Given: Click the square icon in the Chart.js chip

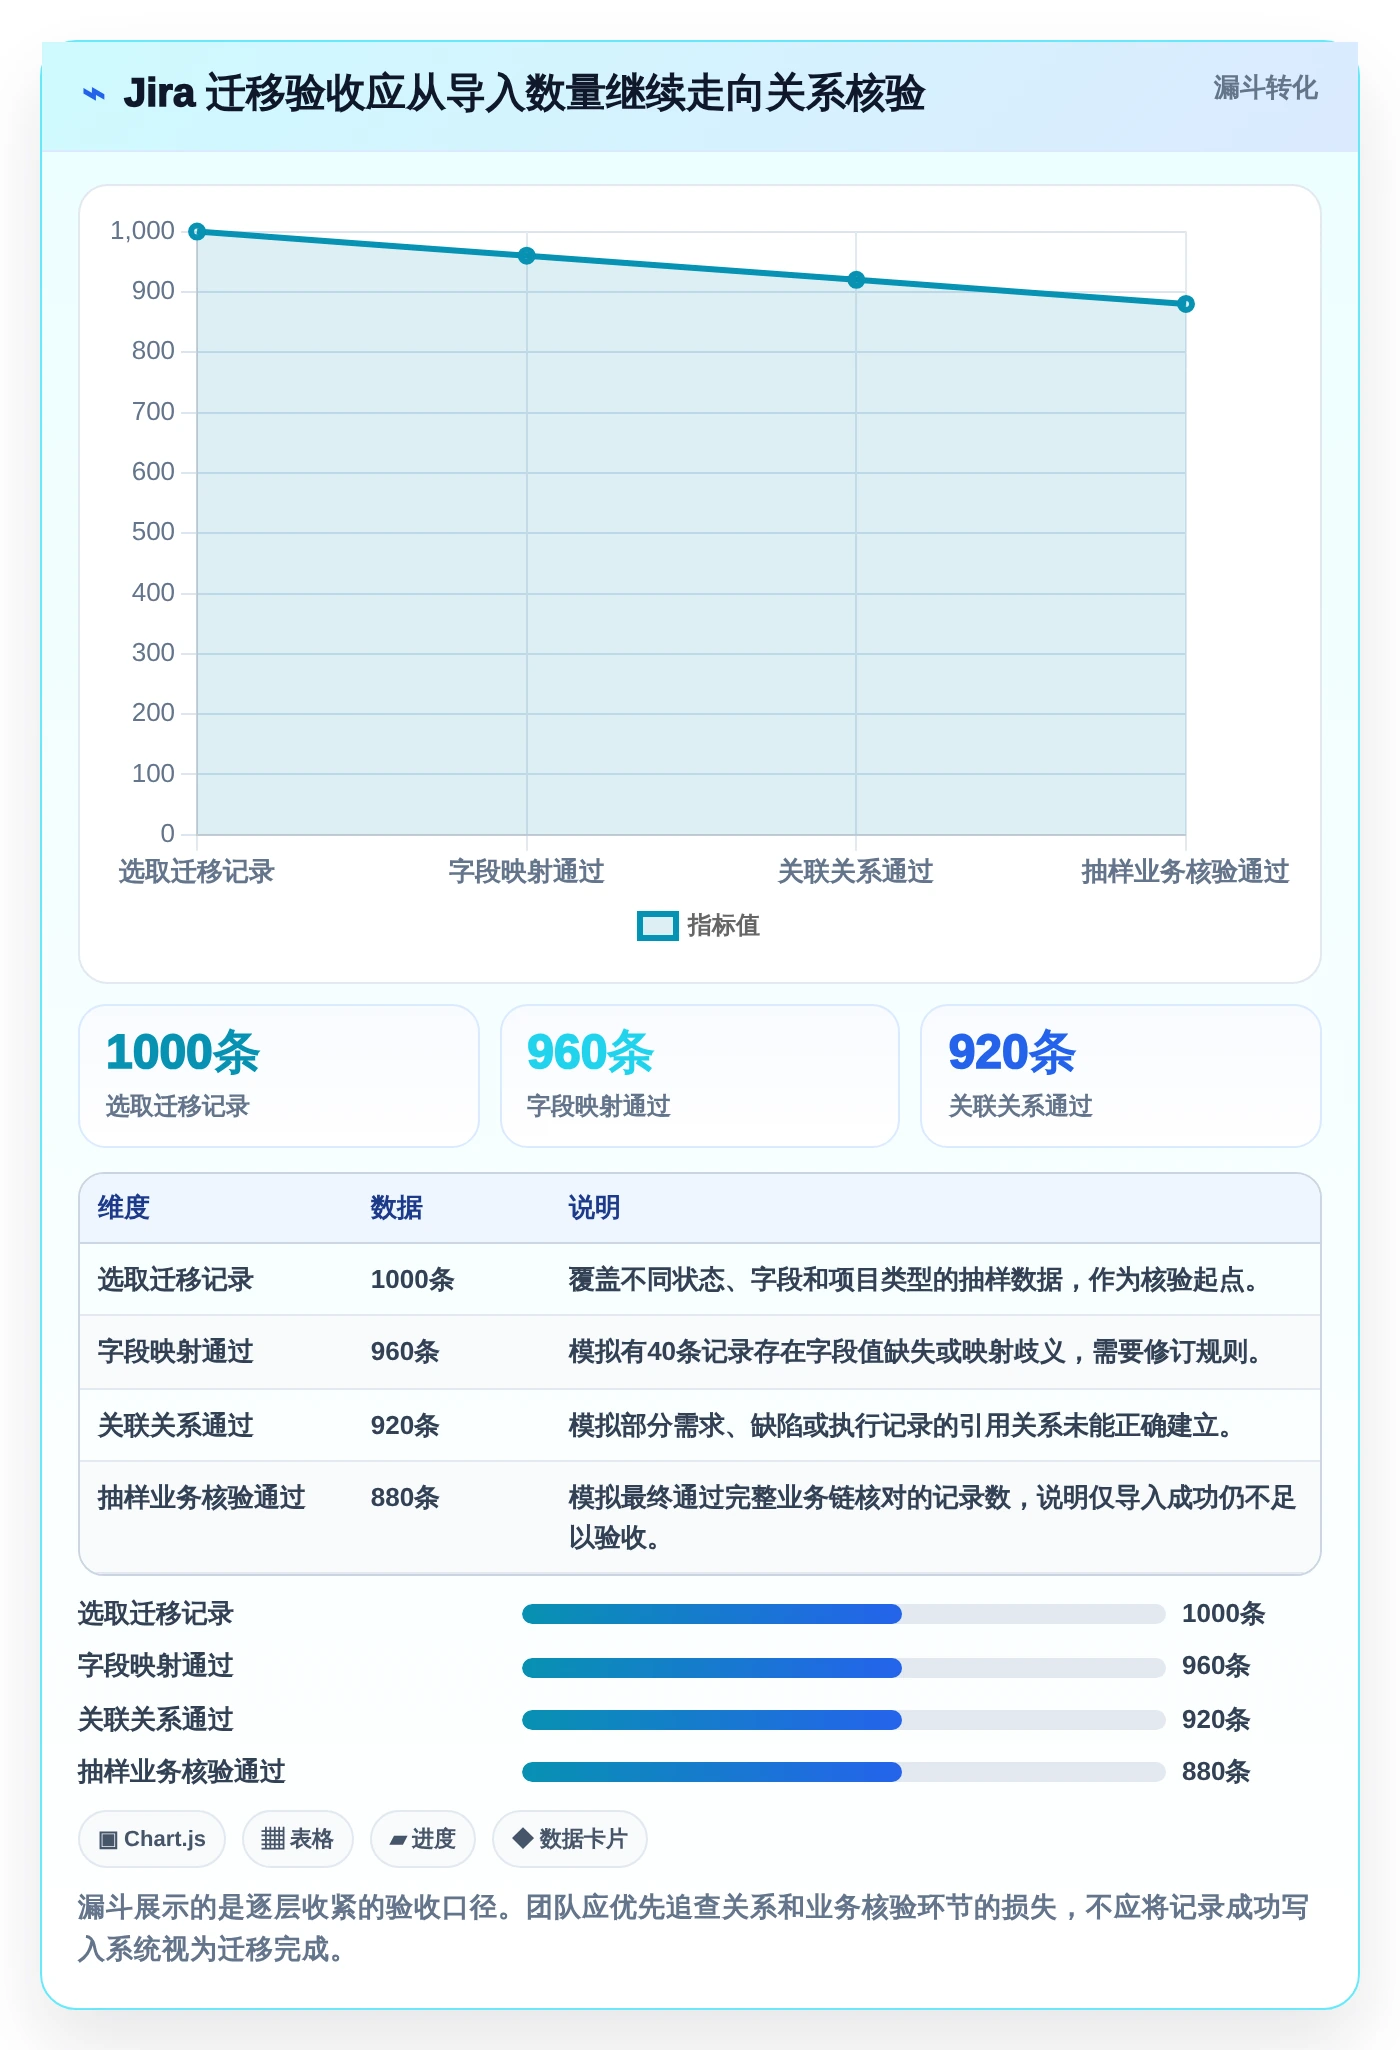Looking at the screenshot, I should [108, 1840].
